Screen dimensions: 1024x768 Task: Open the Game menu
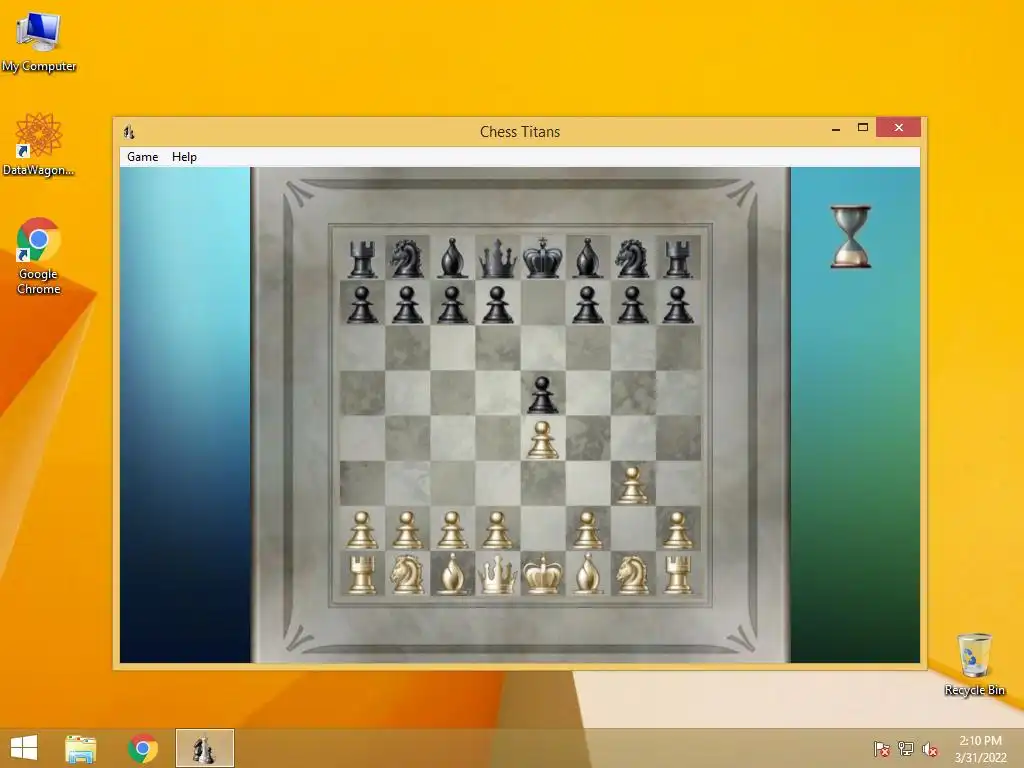(x=142, y=157)
